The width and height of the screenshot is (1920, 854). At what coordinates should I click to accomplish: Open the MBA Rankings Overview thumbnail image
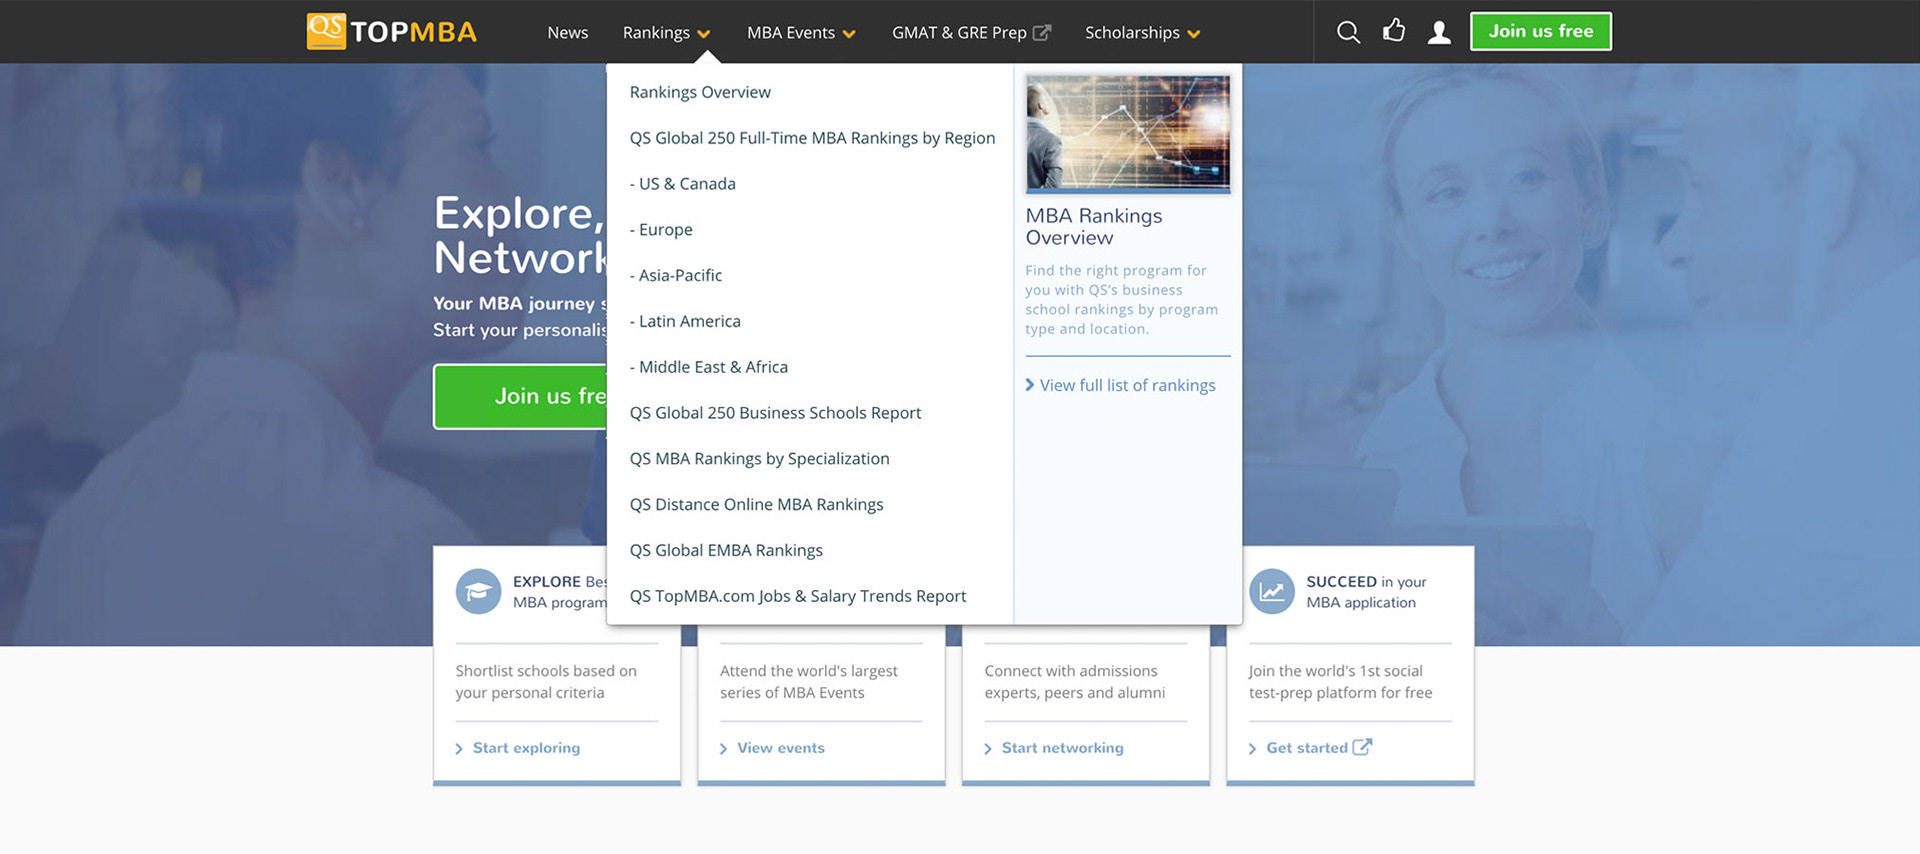point(1128,133)
